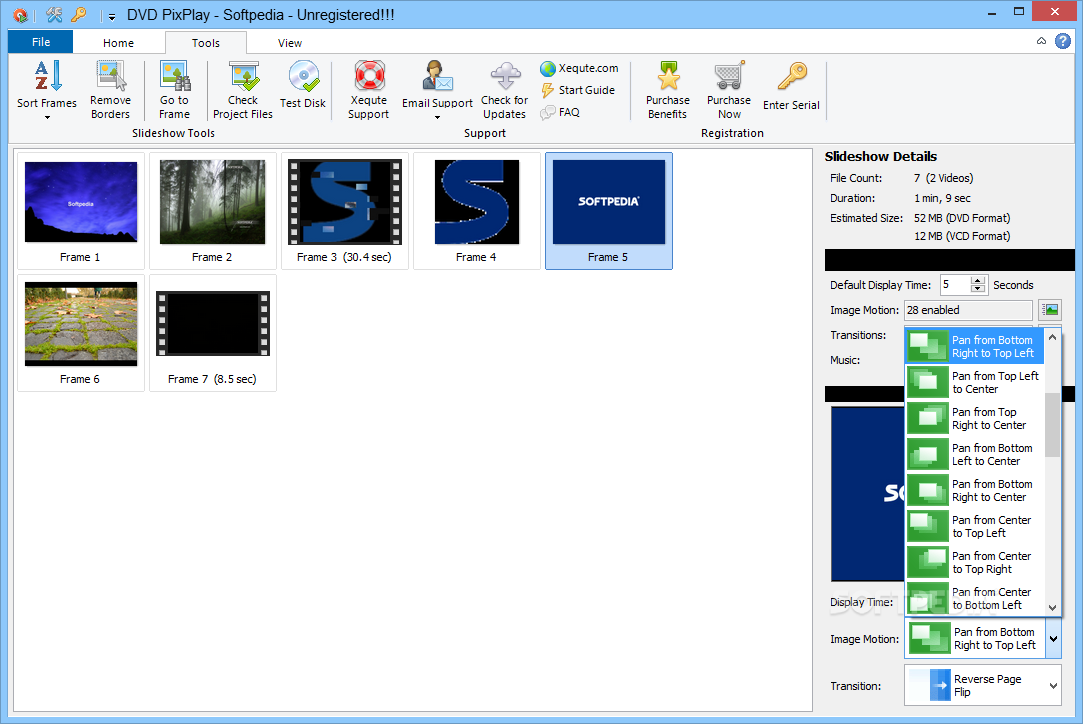Viewport: 1083px width, 724px height.
Task: Click the Email Support dropdown arrow
Action: [x=437, y=117]
